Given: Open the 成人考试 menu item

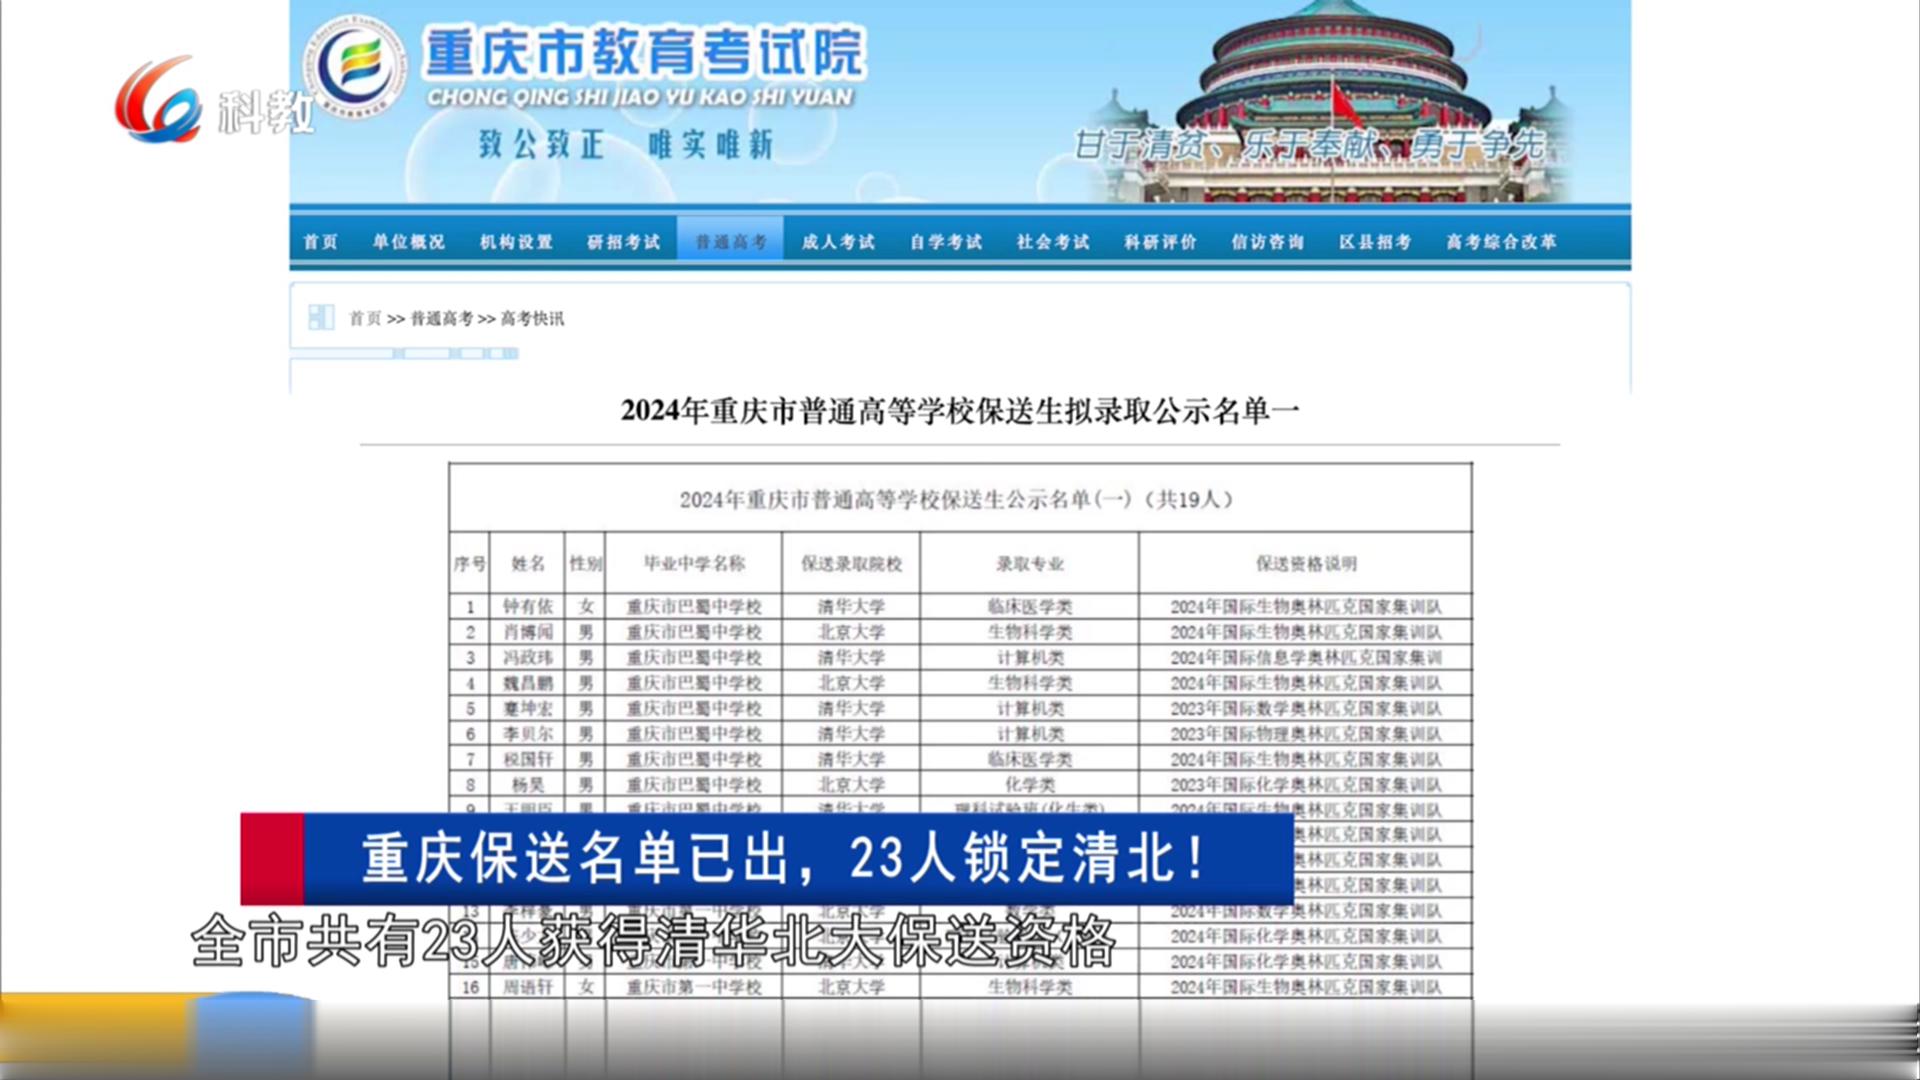Looking at the screenshot, I should pos(838,242).
